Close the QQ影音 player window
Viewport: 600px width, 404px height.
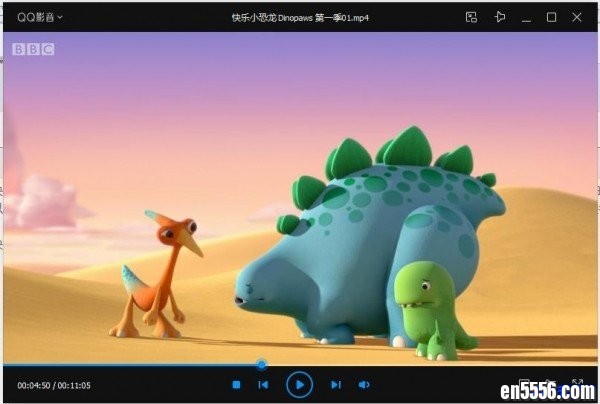(577, 17)
